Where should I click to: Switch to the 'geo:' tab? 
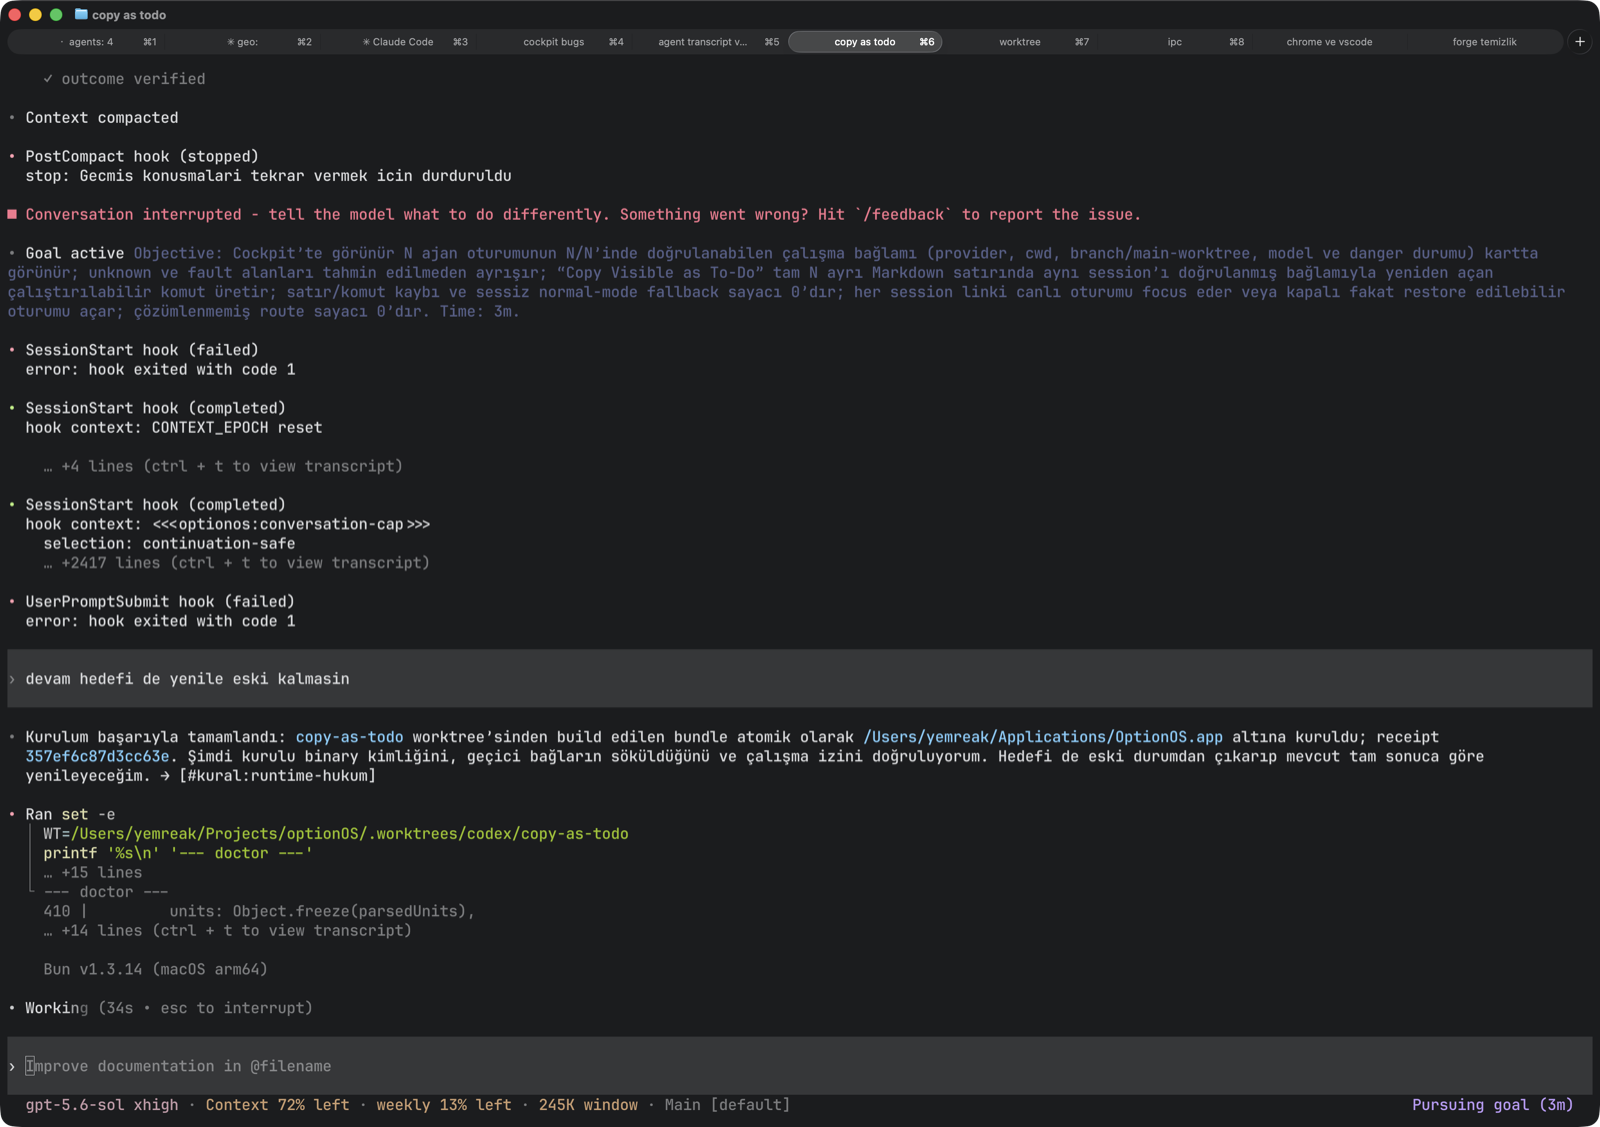coord(243,42)
